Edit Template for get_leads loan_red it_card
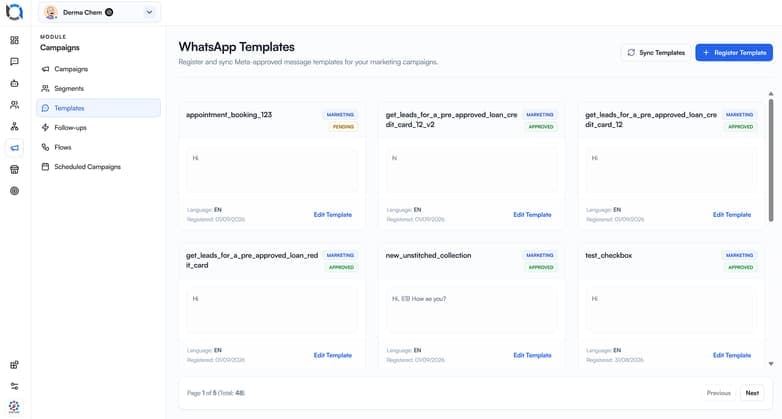Viewport: 782px width, 419px height. 333,355
